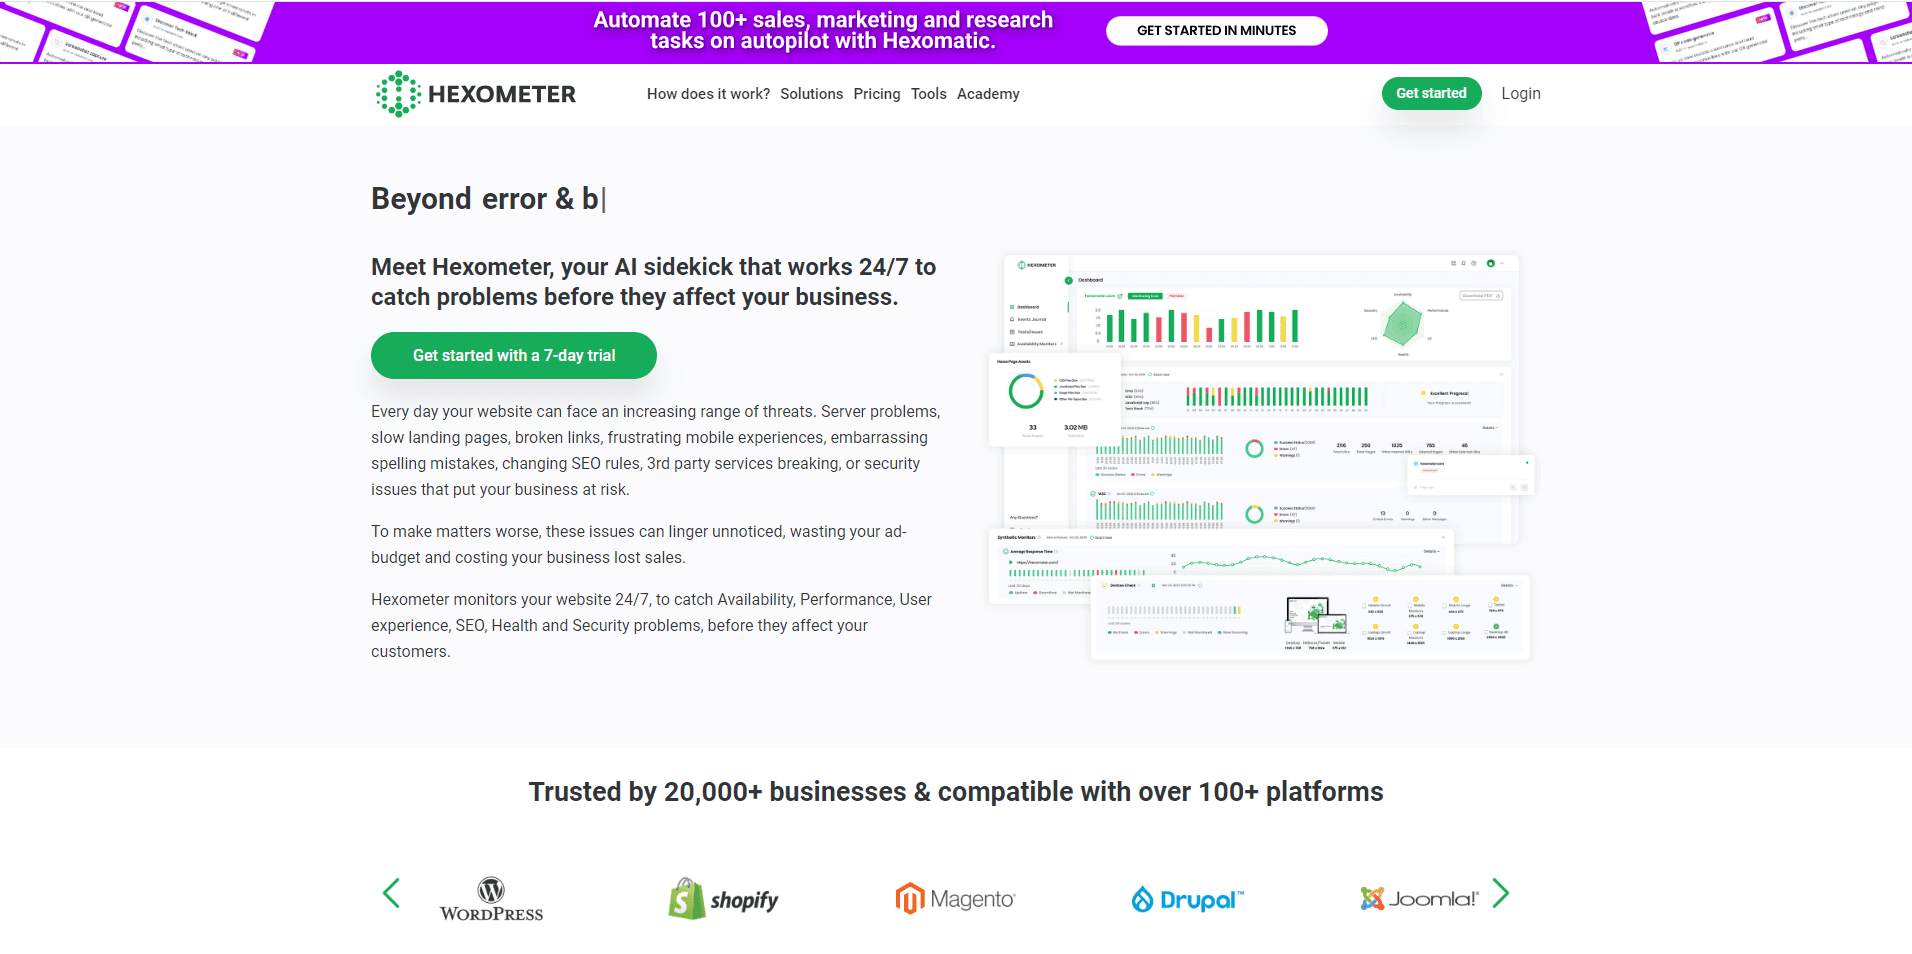
Task: Click the 'Trusted by 20,000+ businesses' heading
Action: point(956,792)
